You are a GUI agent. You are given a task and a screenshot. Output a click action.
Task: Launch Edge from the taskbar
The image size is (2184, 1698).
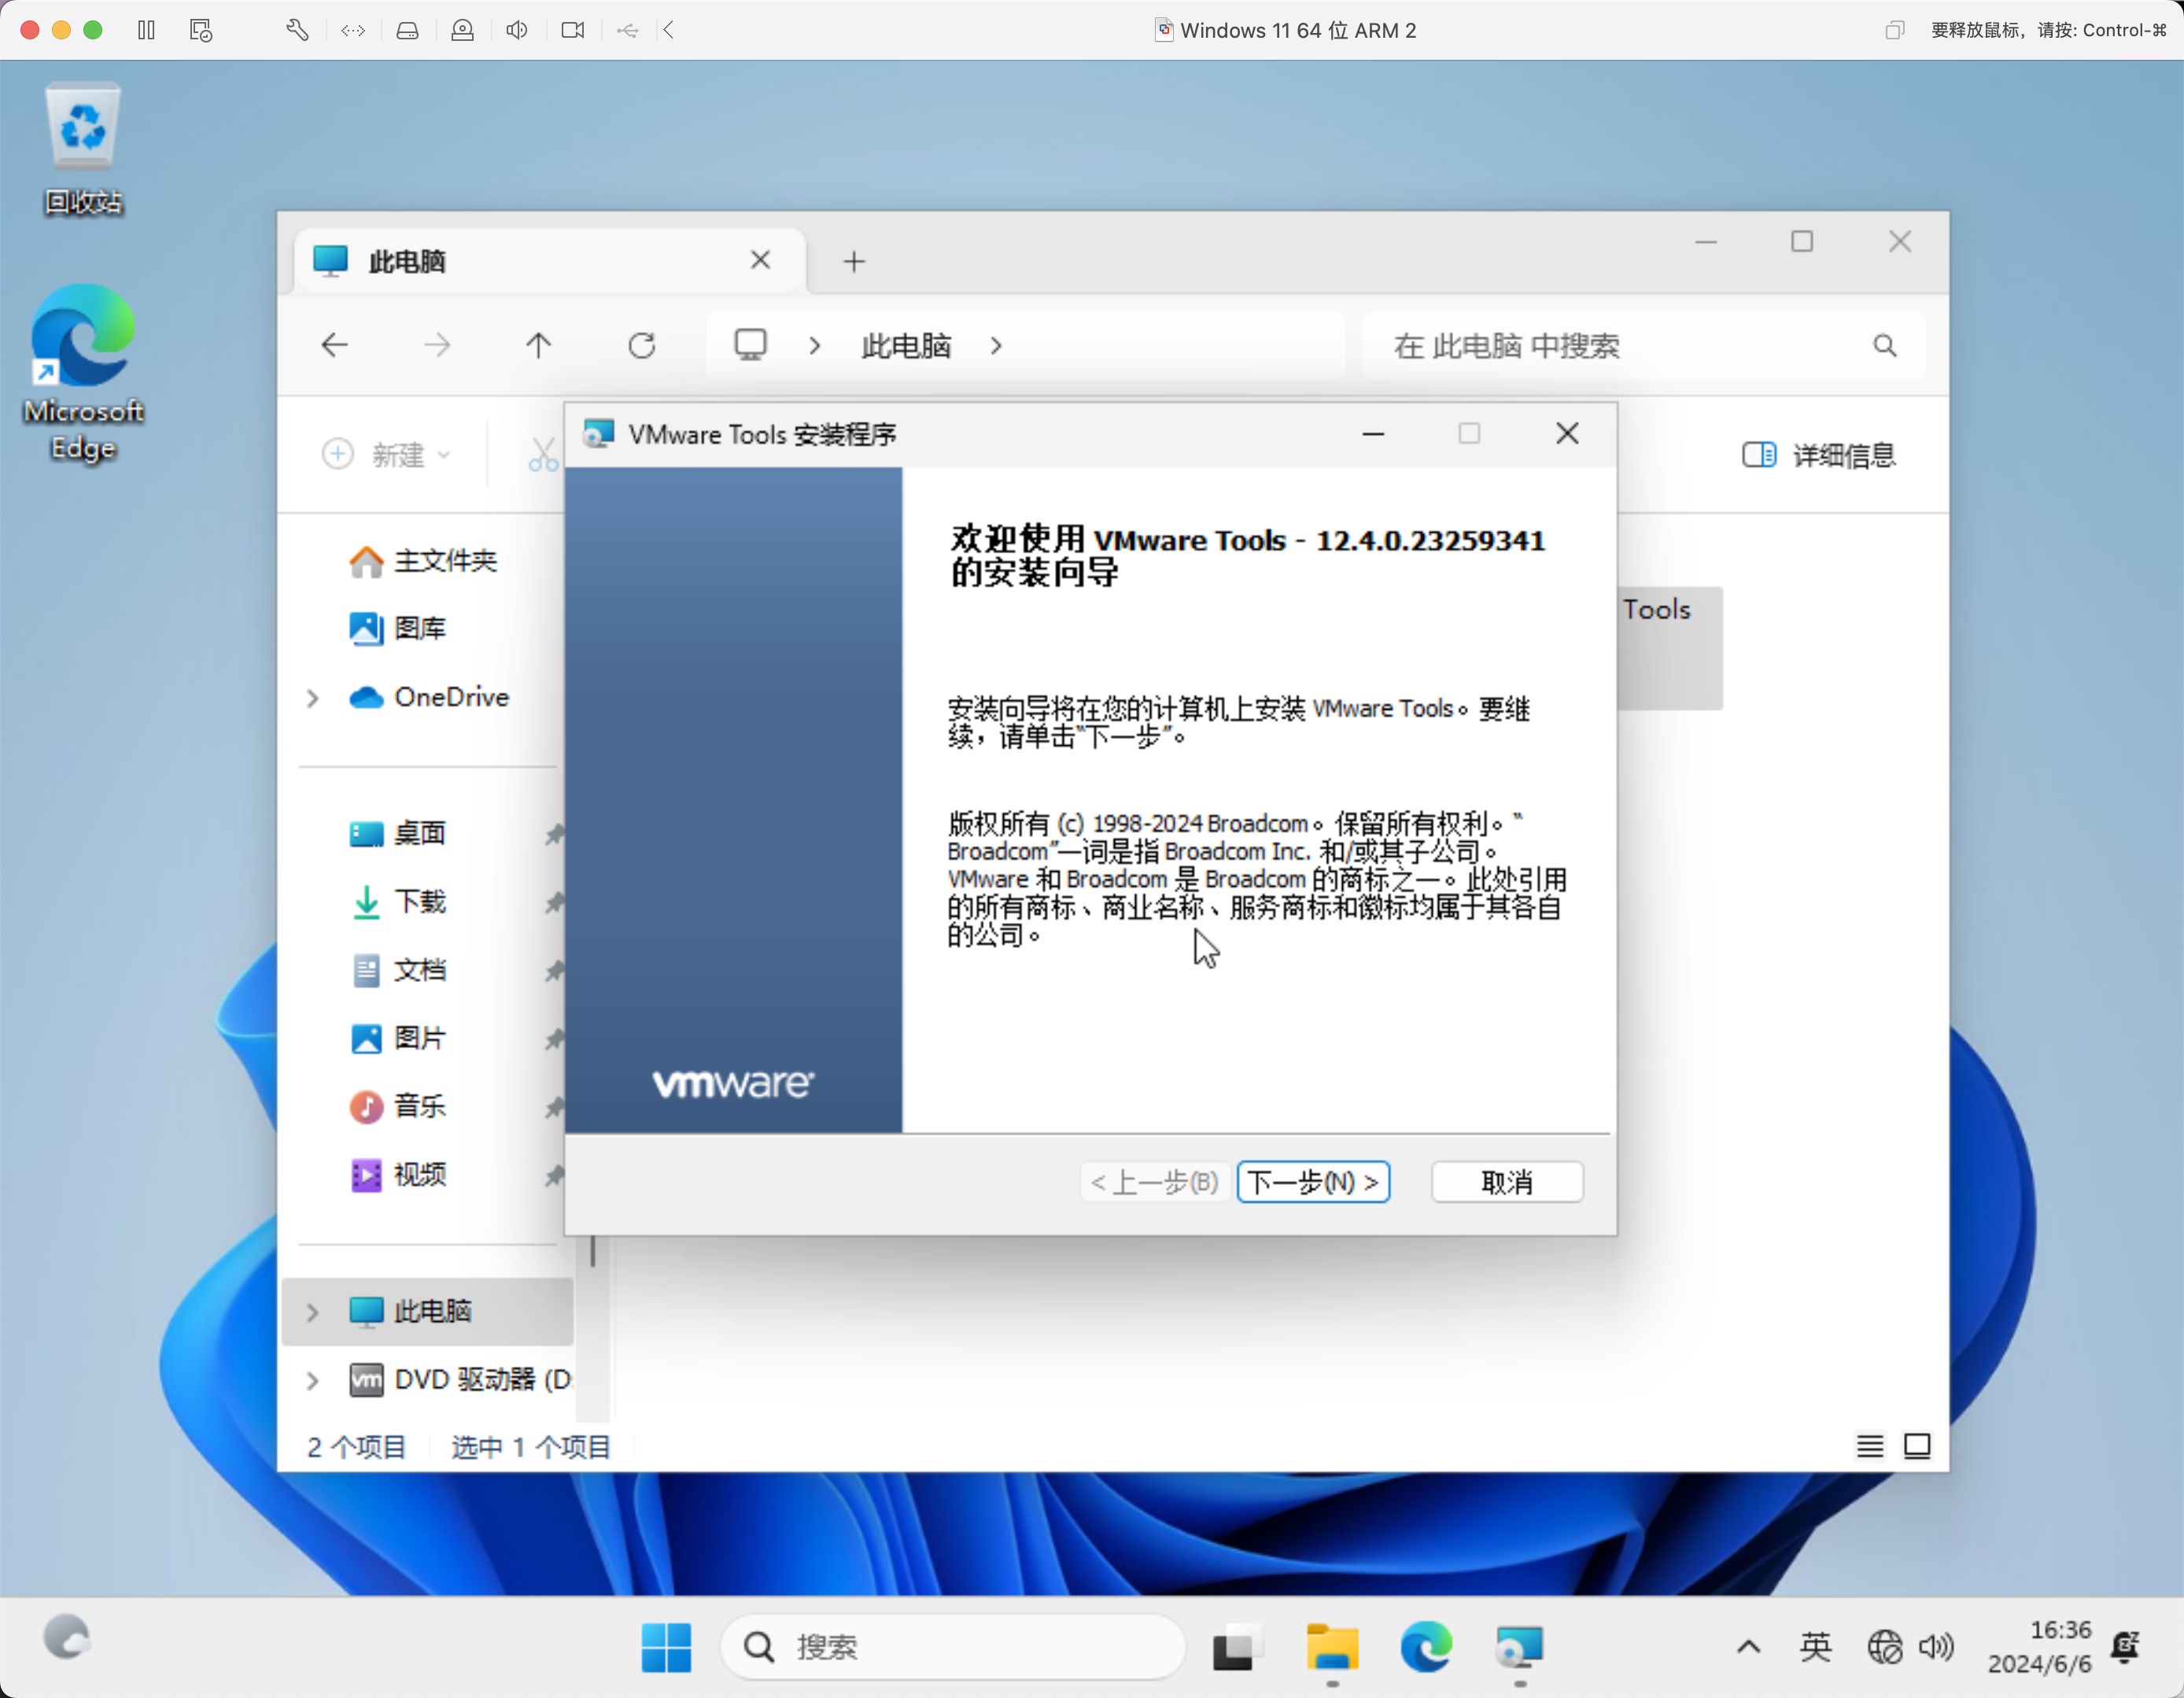[1426, 1646]
